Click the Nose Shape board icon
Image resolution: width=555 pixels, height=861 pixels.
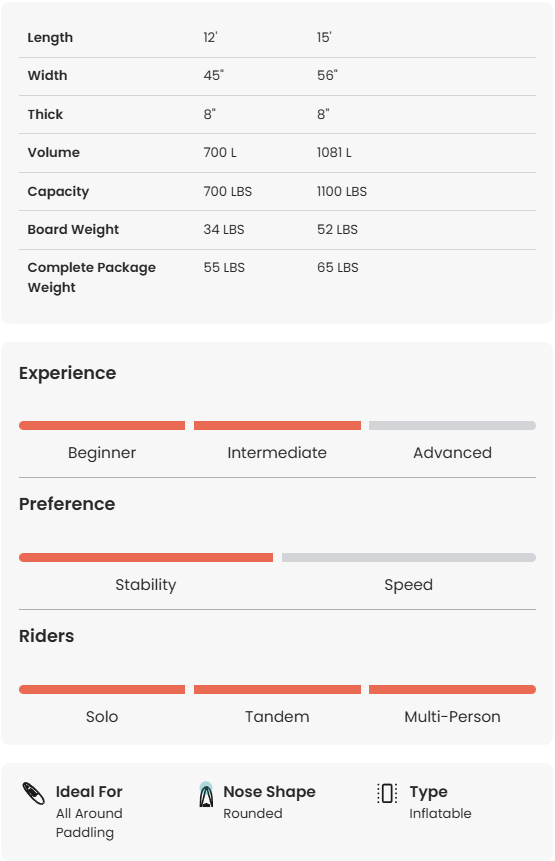coord(206,795)
